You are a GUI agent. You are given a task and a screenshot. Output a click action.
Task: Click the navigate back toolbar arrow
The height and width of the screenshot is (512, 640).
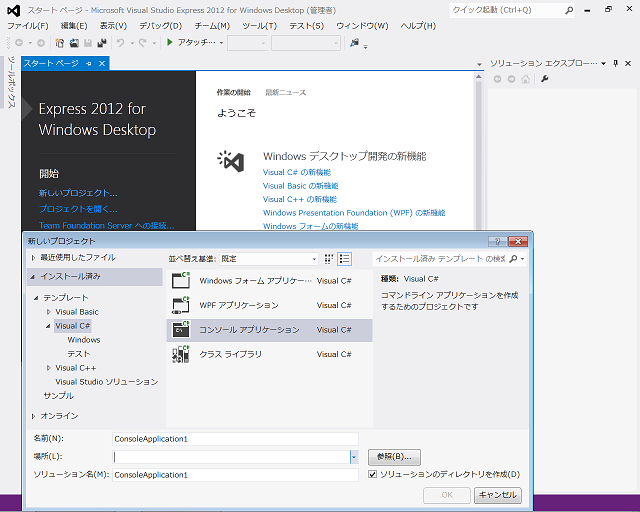19,42
